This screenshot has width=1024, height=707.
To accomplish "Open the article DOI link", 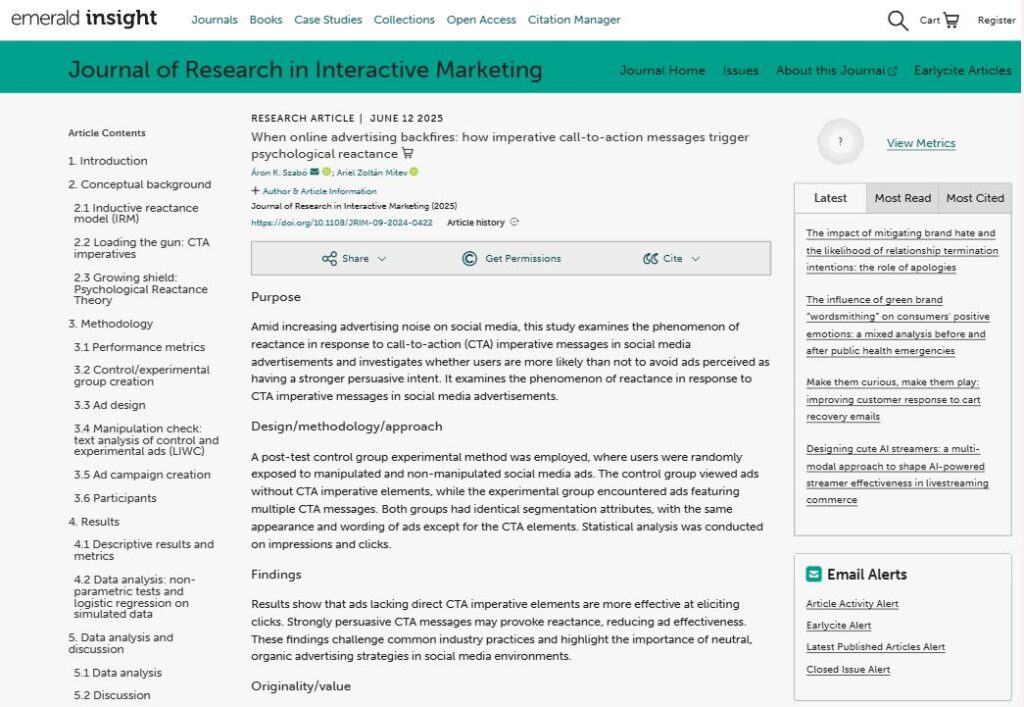I will click(x=341, y=223).
